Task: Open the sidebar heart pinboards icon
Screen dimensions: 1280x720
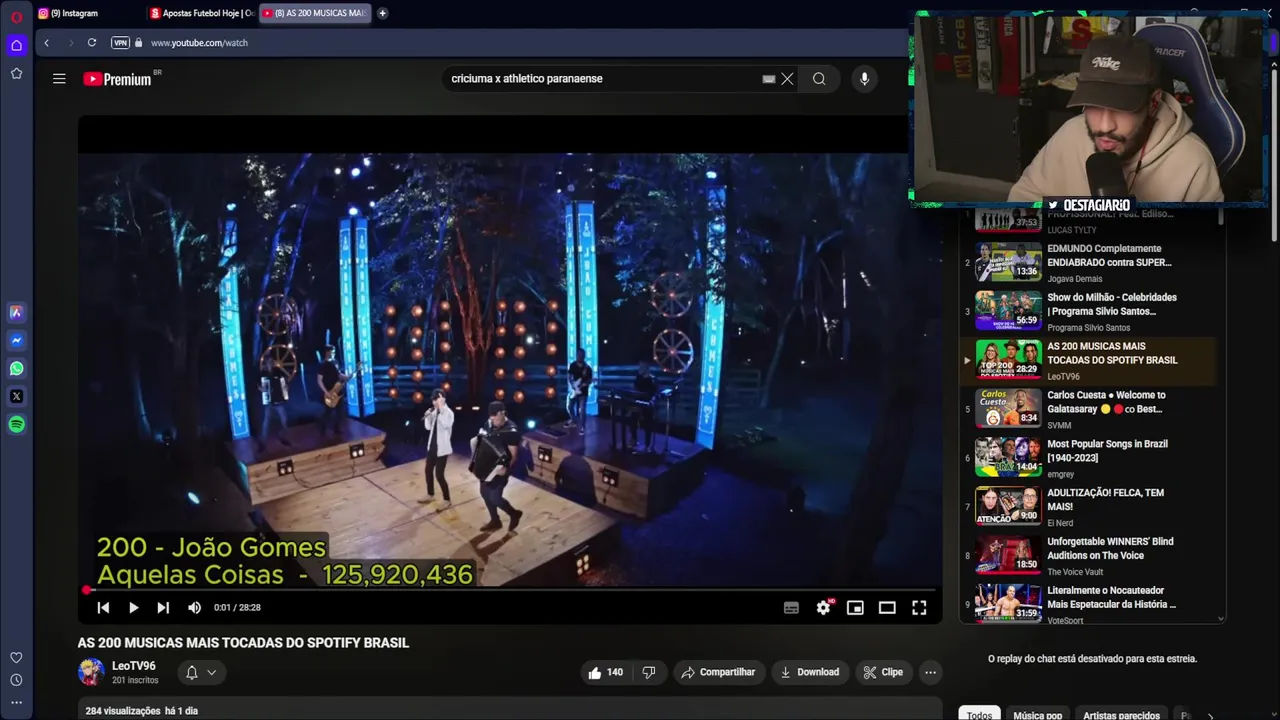Action: click(x=16, y=657)
